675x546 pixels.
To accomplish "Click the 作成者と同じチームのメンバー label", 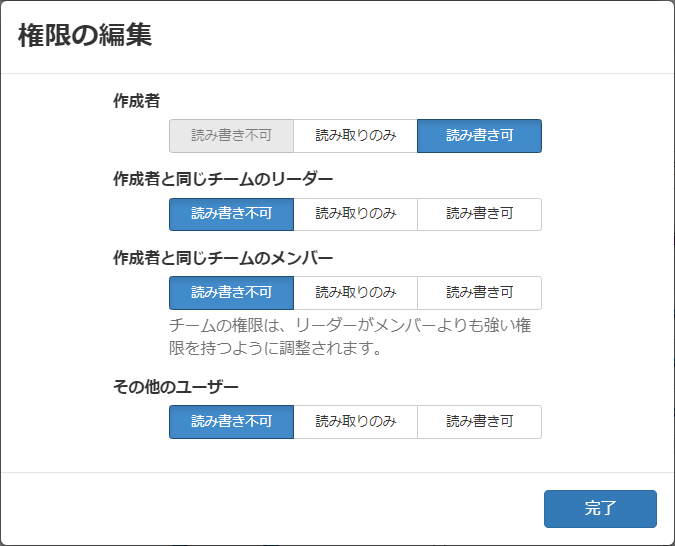I will (x=223, y=258).
